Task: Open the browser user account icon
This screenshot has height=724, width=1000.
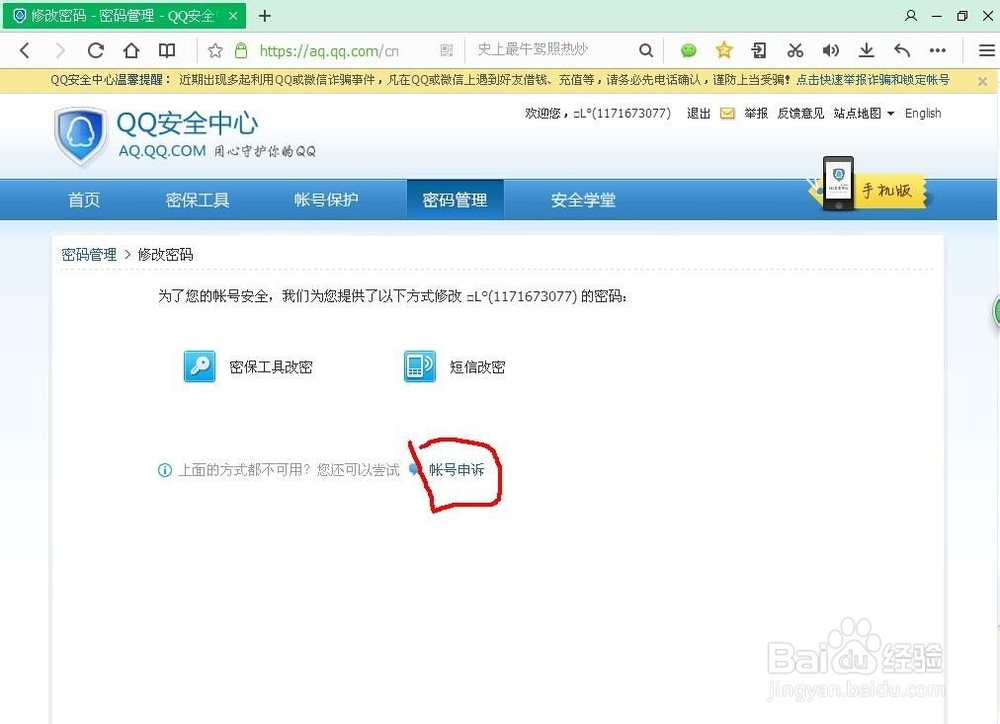Action: 911,15
